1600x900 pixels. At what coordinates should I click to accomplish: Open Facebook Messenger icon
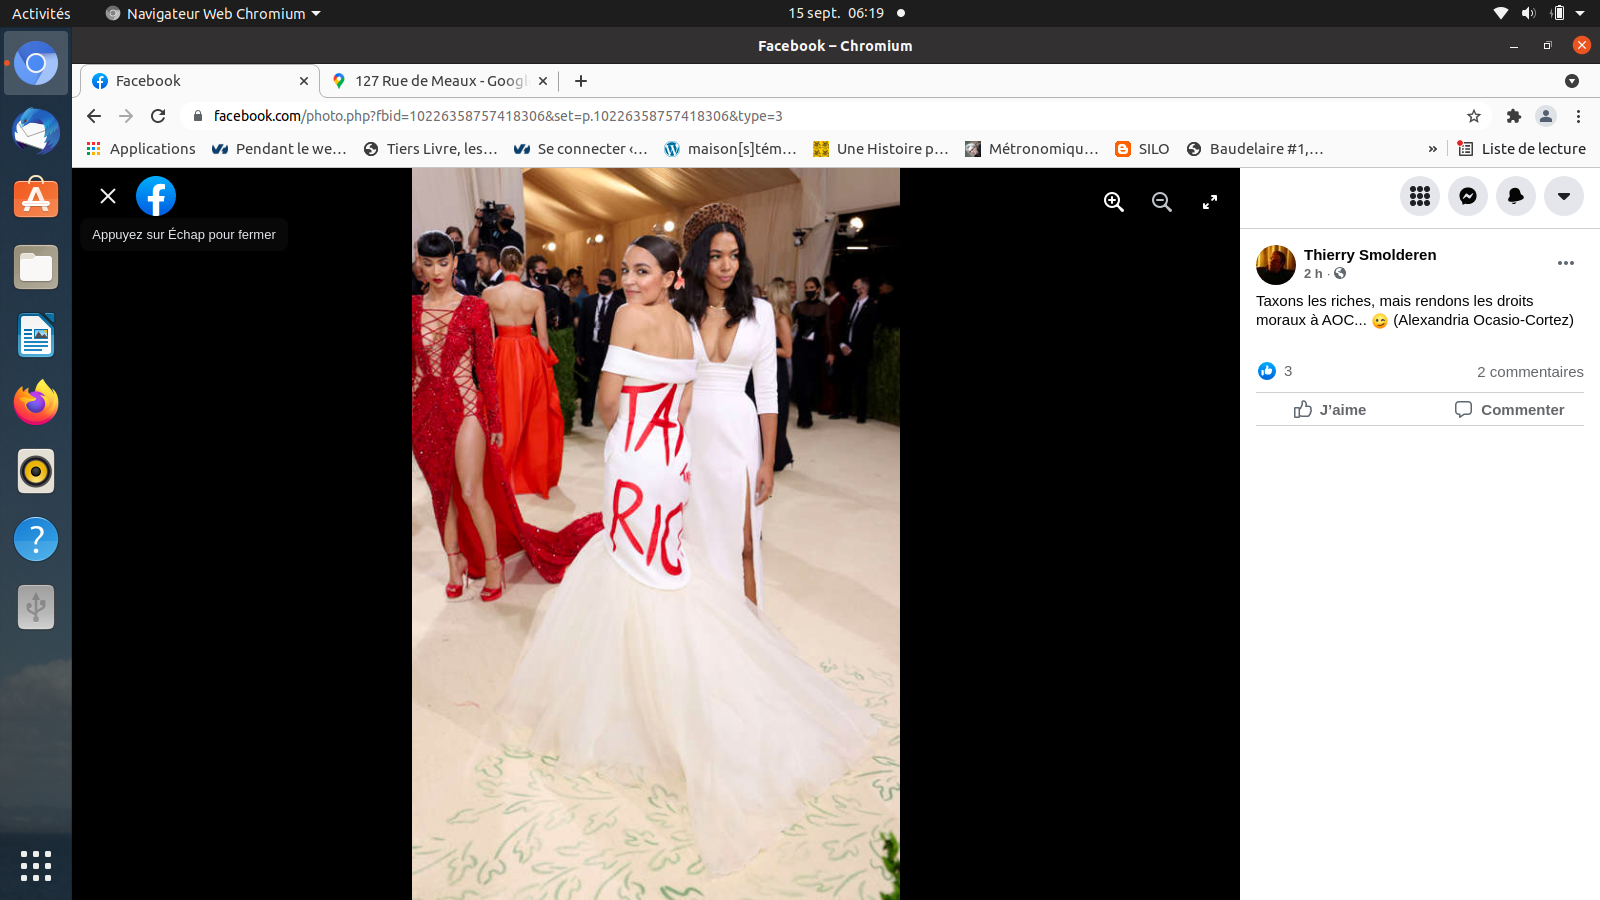coord(1467,196)
